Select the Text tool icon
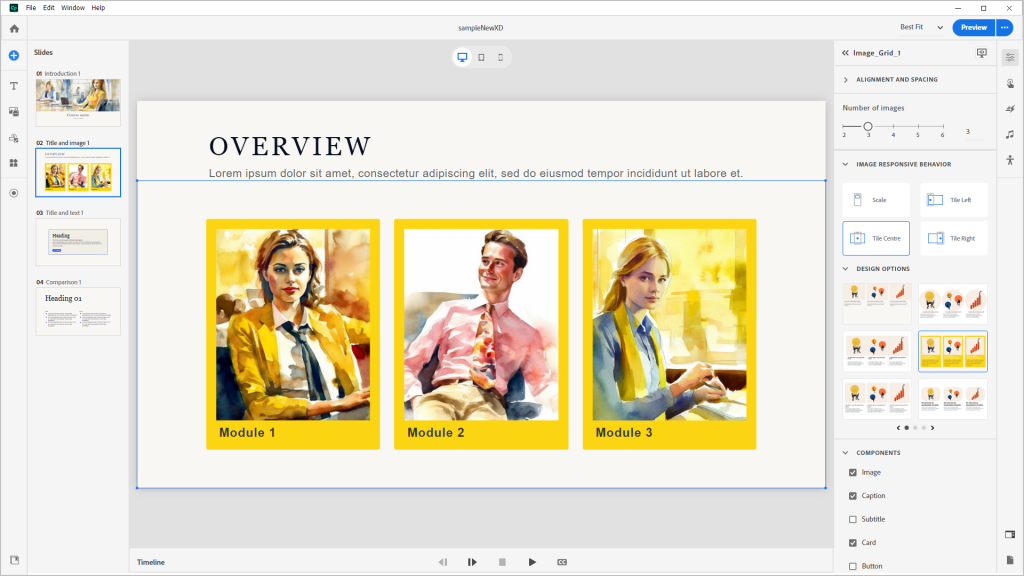This screenshot has width=1024, height=576. 14,86
